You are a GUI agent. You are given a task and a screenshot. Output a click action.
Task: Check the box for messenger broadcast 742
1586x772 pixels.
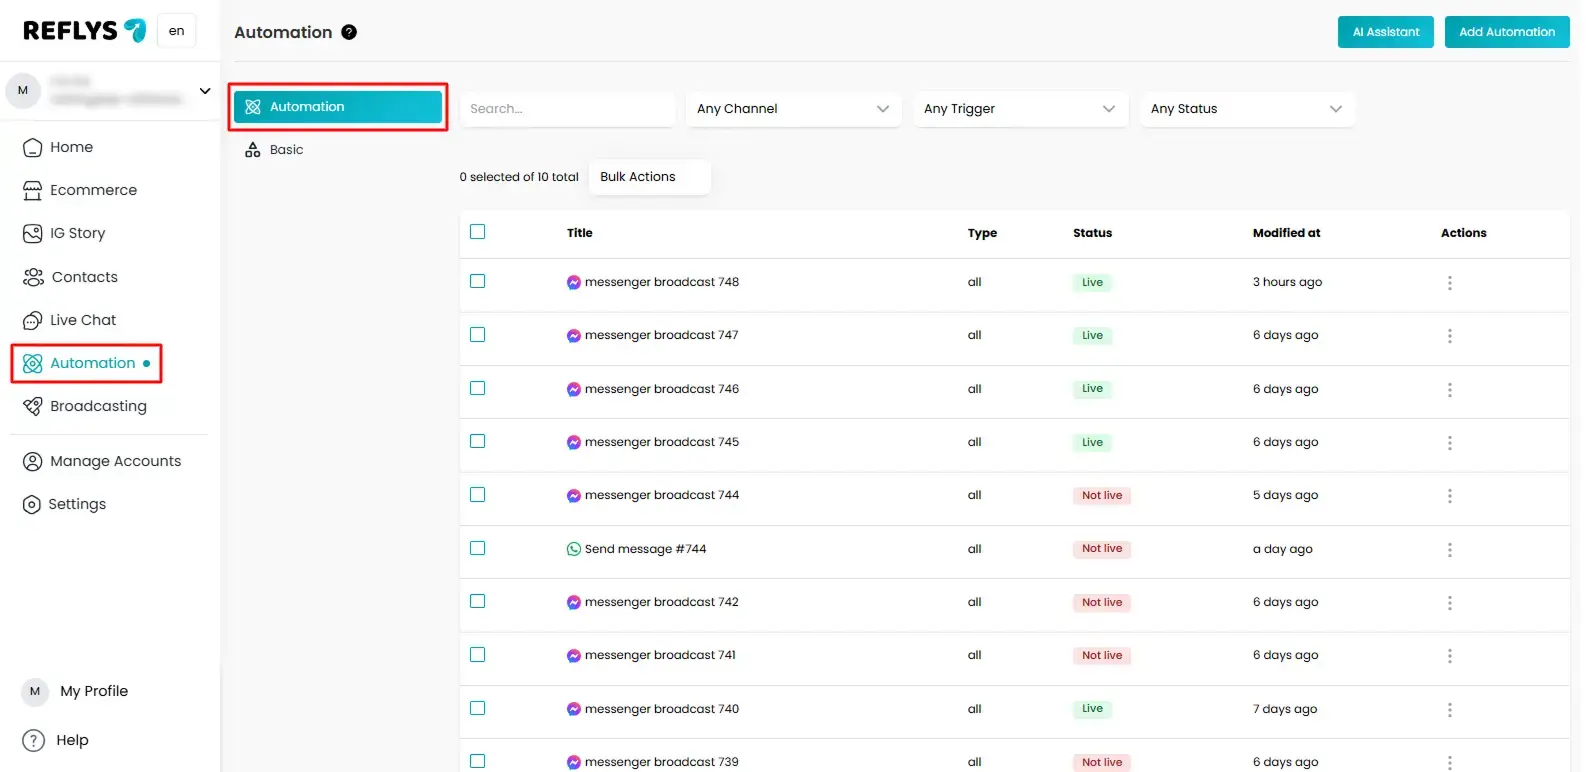478,602
